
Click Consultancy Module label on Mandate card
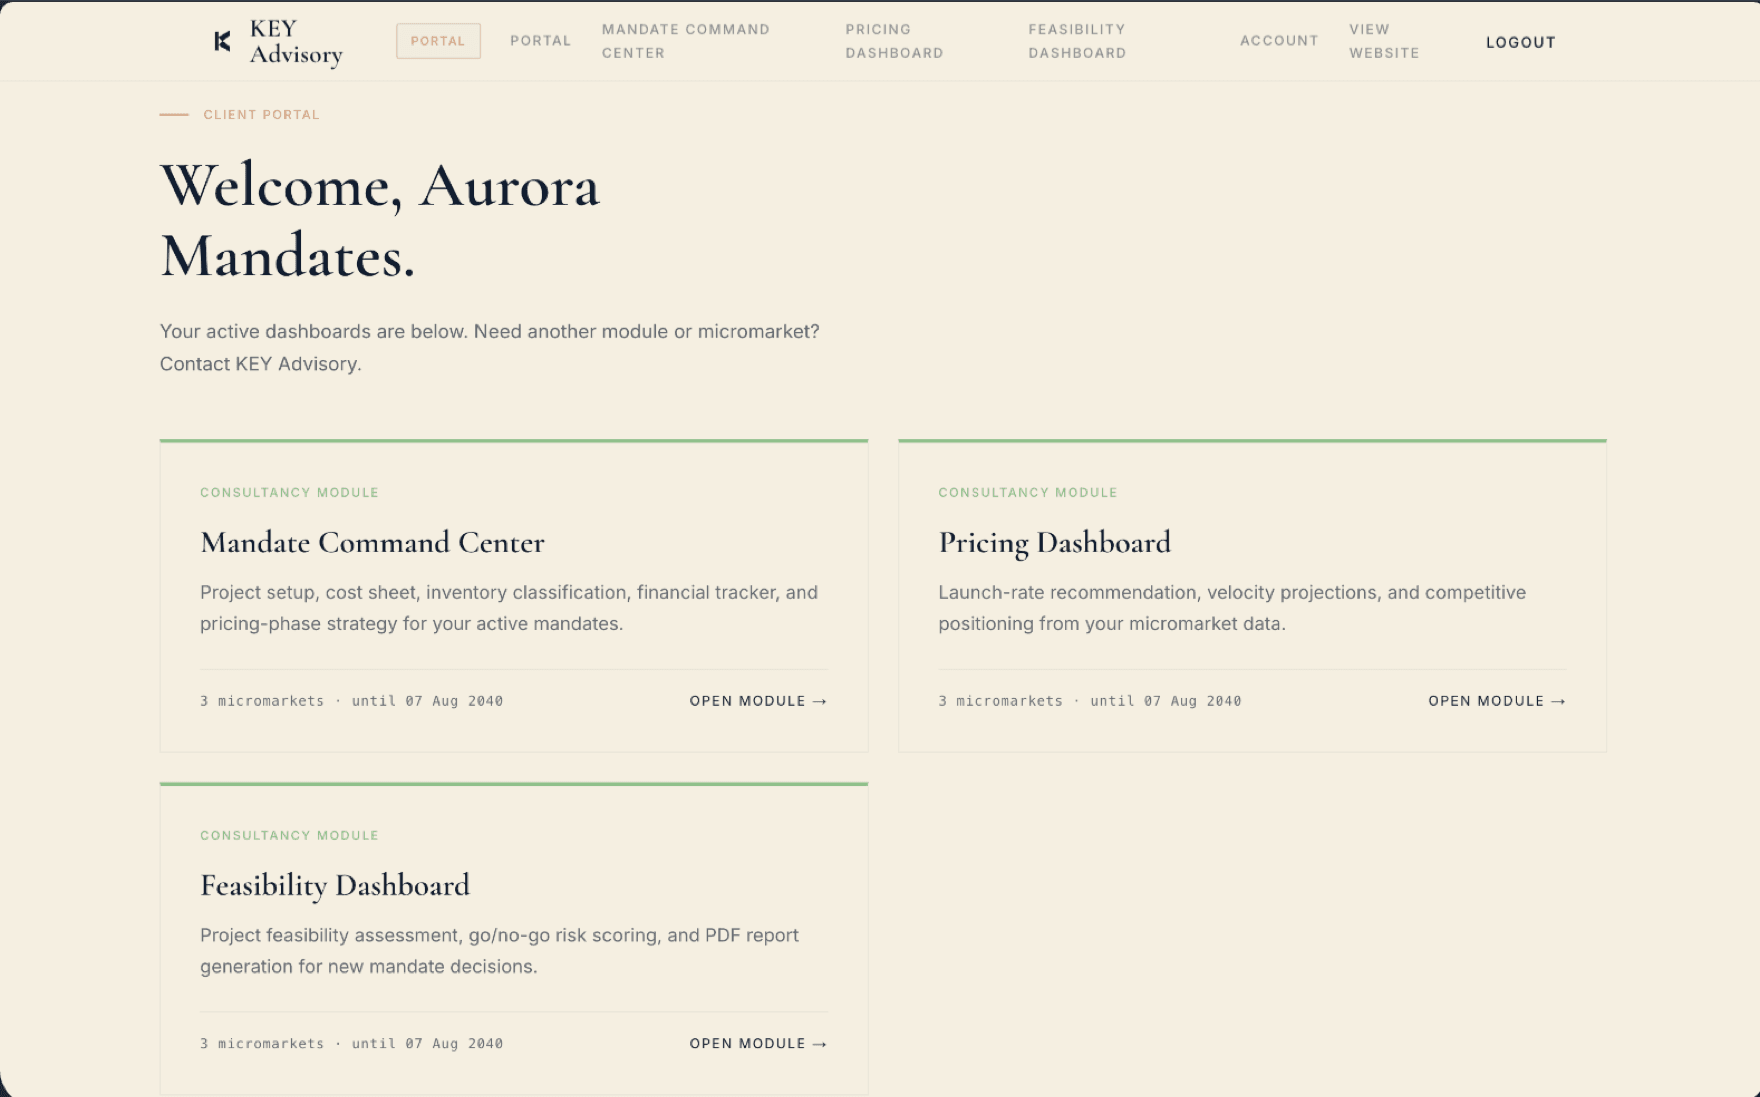coord(289,492)
